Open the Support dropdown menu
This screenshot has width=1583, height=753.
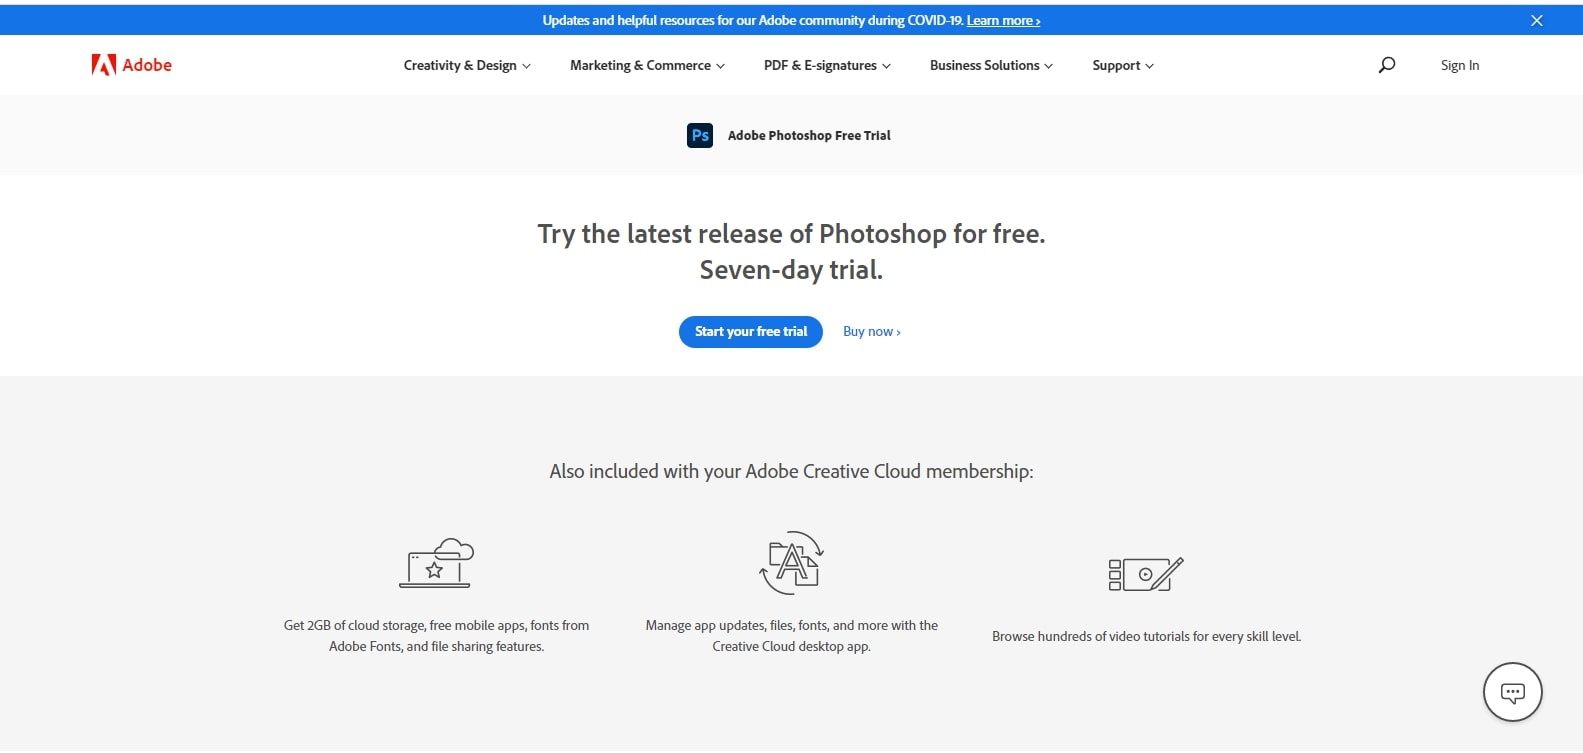click(1123, 65)
